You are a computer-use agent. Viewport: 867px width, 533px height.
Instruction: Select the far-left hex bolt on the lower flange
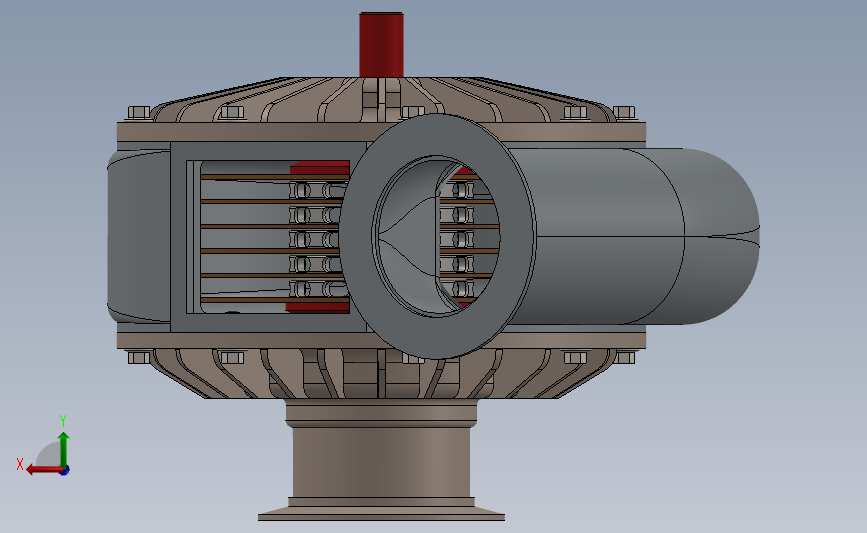[139, 357]
